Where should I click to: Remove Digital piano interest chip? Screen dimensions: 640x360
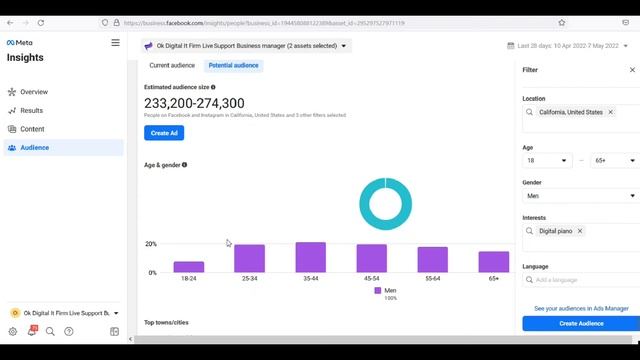[580, 231]
